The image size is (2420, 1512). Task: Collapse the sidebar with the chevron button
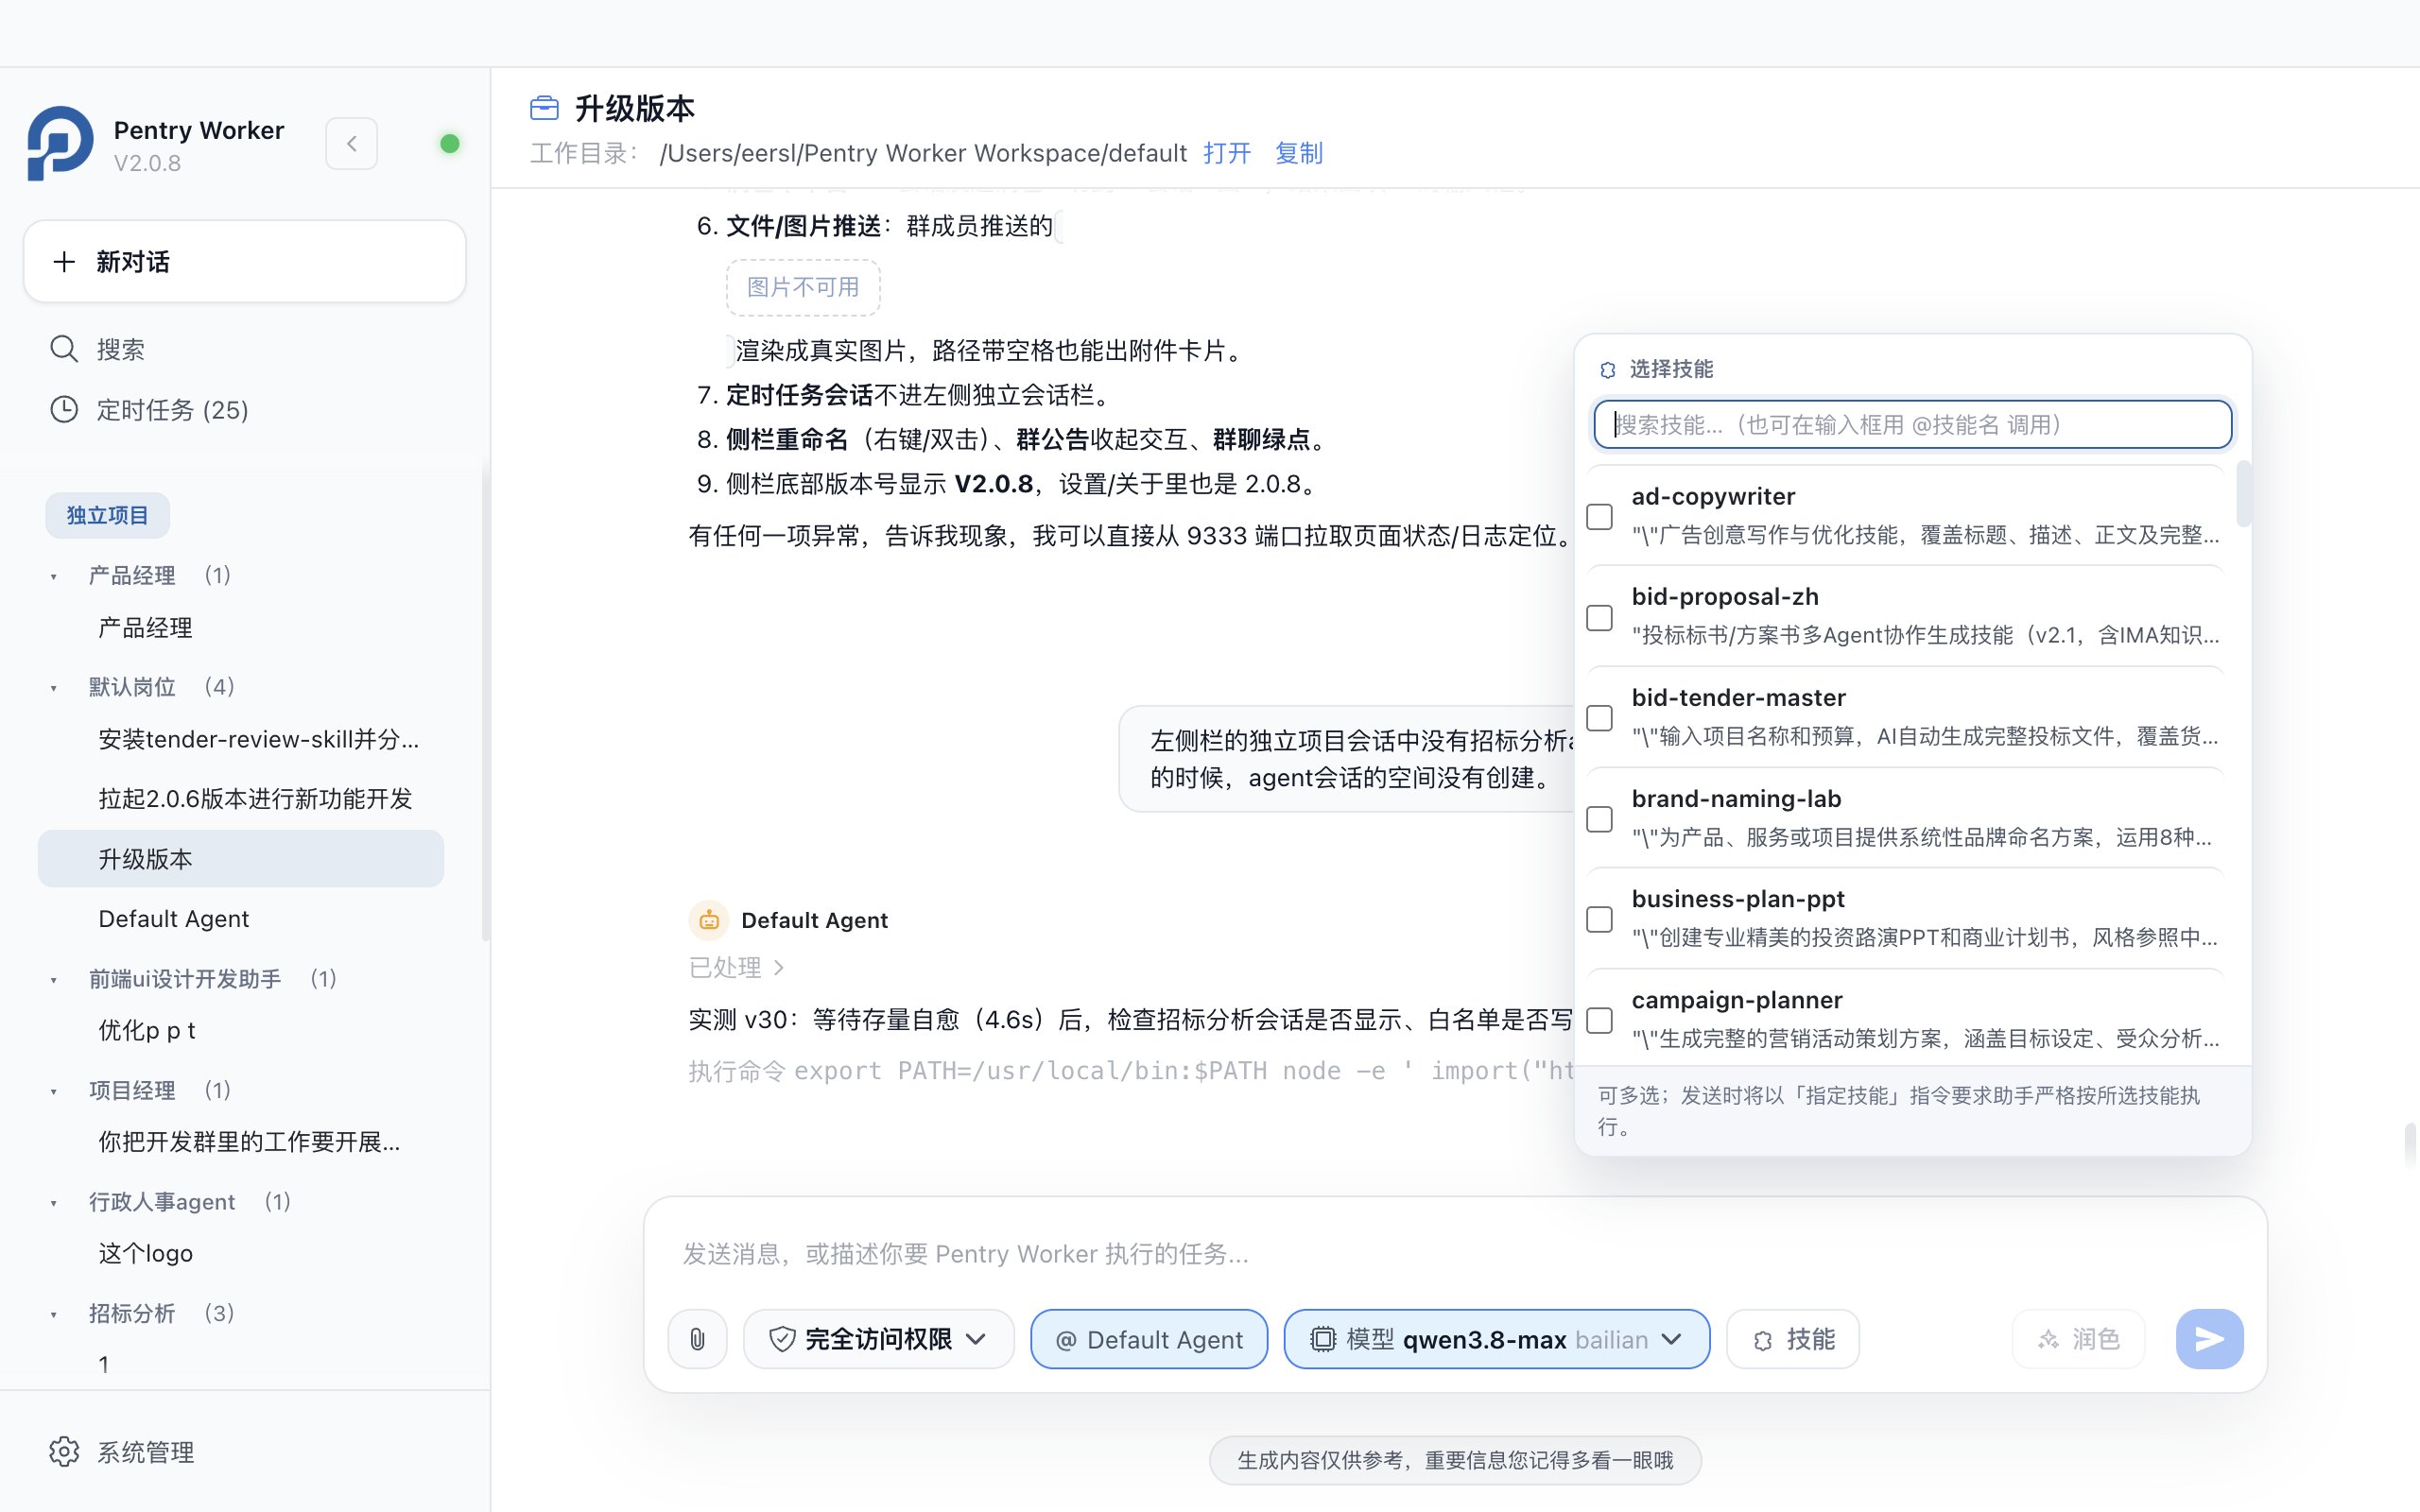[351, 144]
